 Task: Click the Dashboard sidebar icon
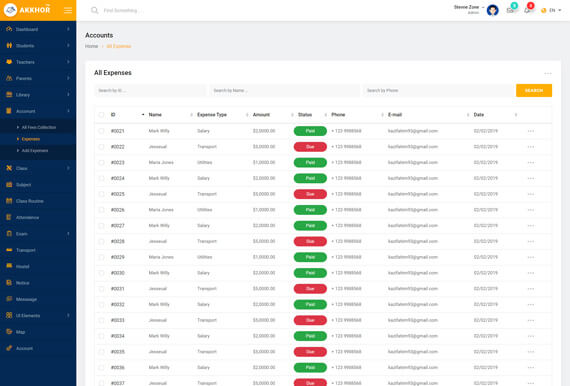pos(9,29)
